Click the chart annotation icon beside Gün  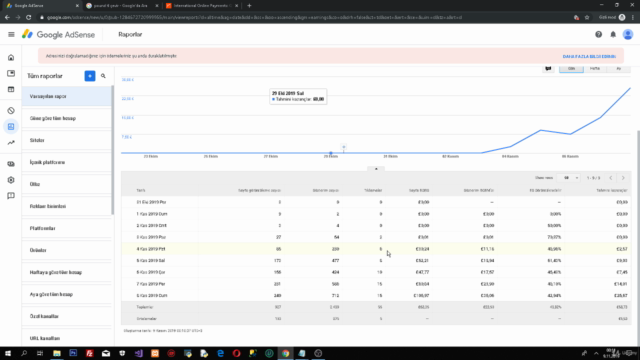tap(548, 69)
